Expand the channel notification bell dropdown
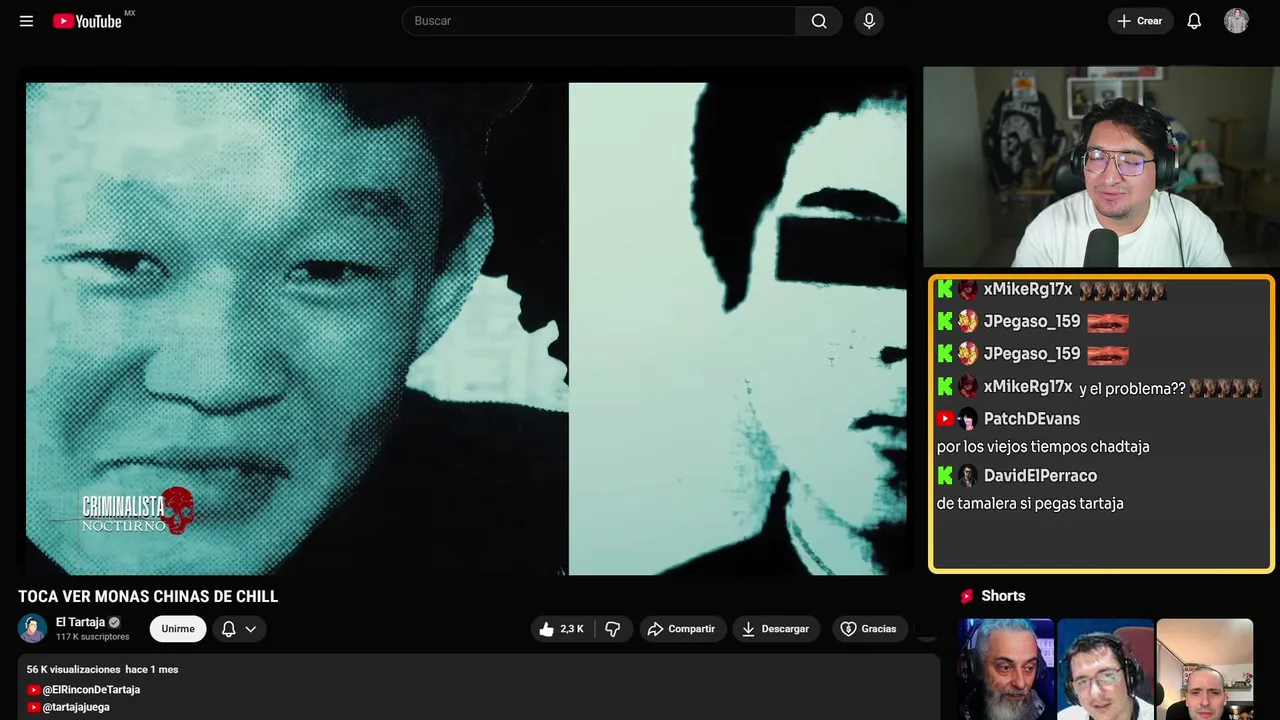 [239, 629]
